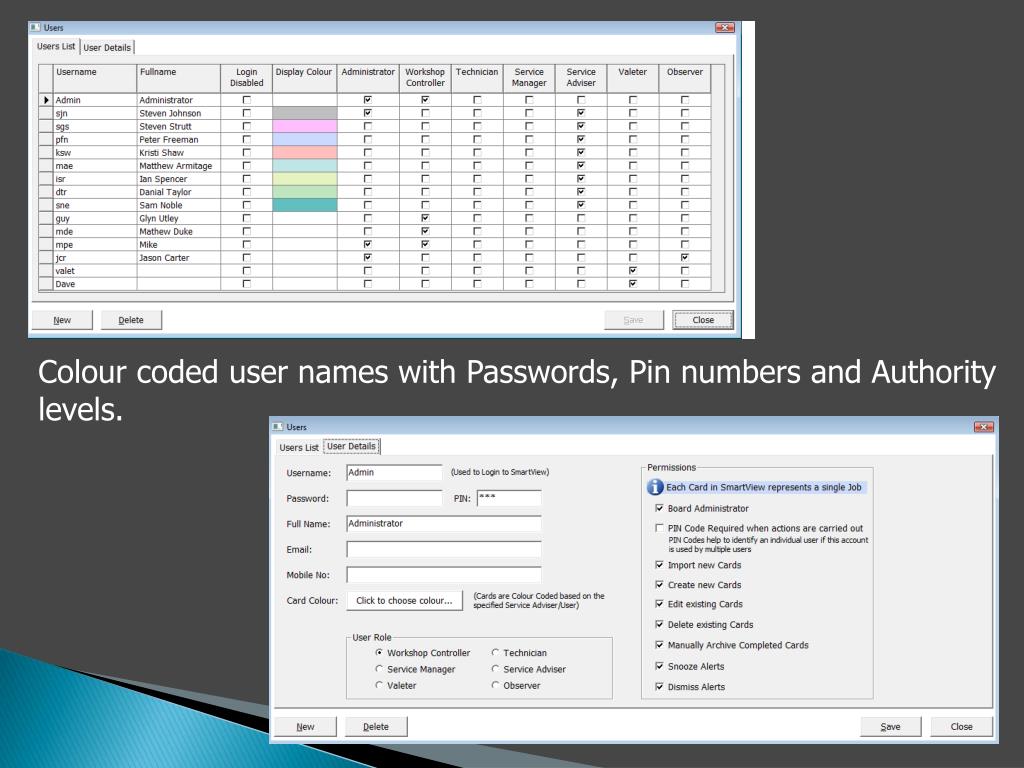Select the Observer user role
This screenshot has height=768, width=1024.
[x=495, y=685]
